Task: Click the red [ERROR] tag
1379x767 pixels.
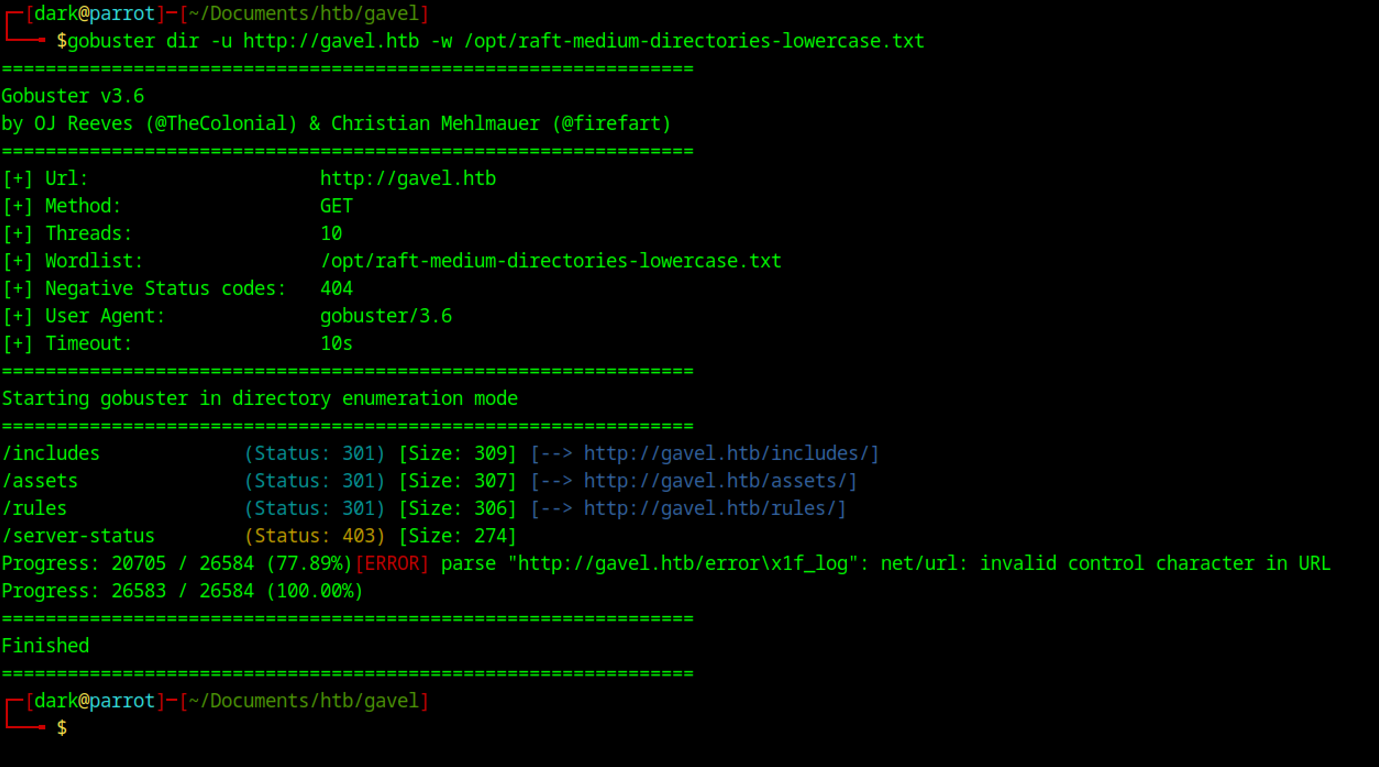Action: point(392,564)
